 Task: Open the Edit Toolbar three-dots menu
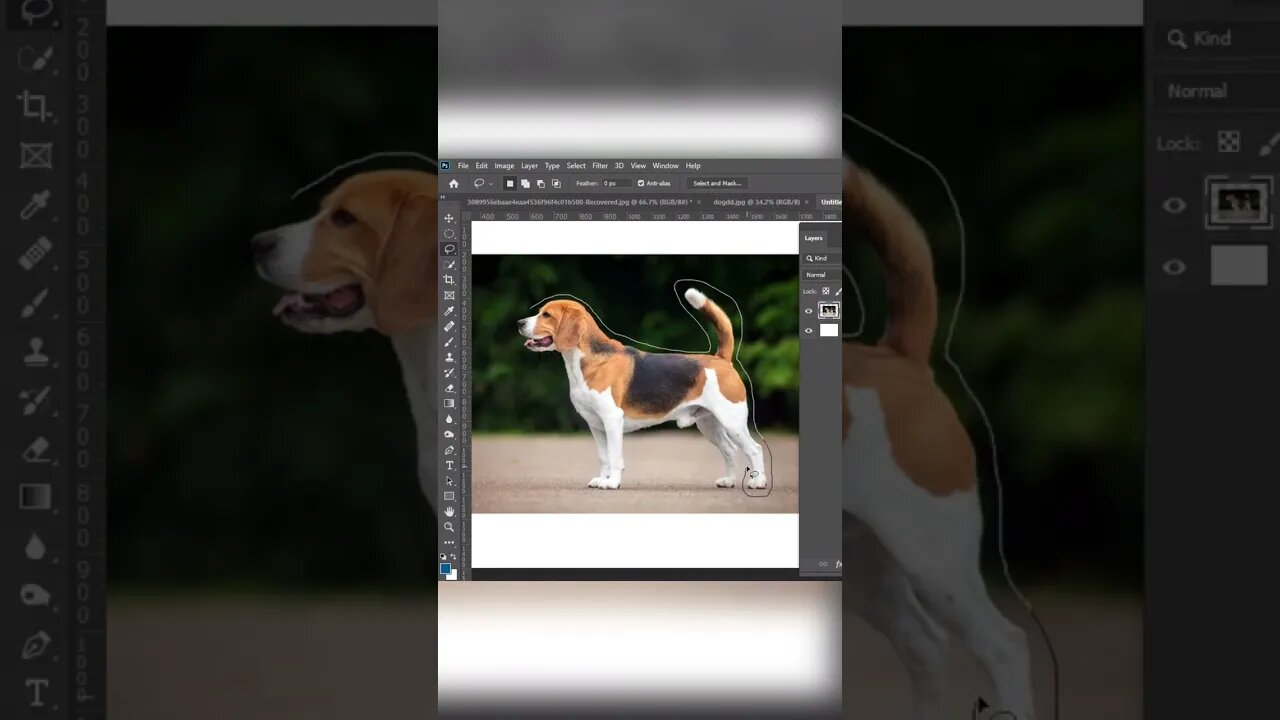tap(449, 542)
